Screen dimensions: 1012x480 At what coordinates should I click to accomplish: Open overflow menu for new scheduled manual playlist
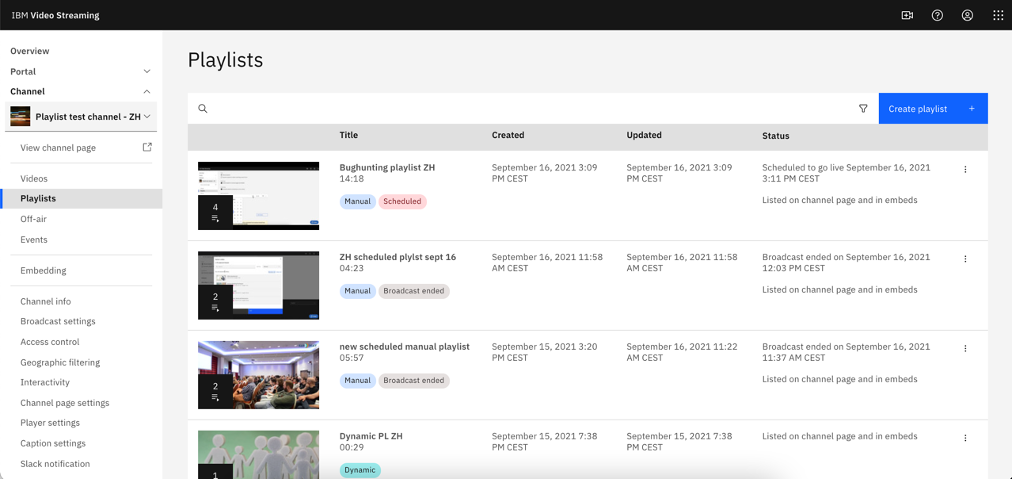(x=965, y=348)
